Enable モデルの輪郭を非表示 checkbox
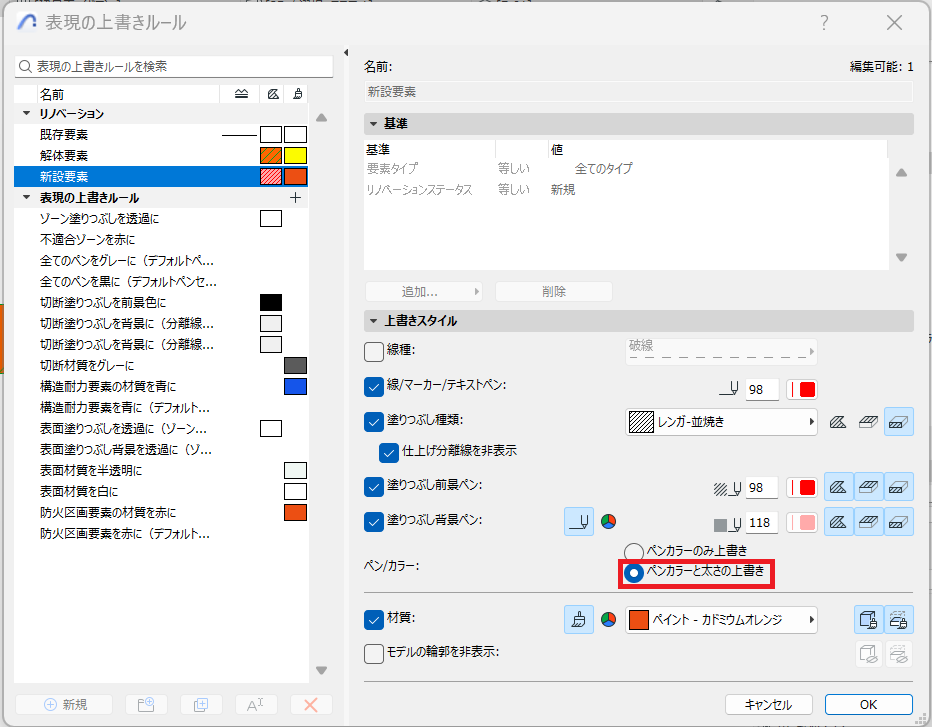 [373, 654]
